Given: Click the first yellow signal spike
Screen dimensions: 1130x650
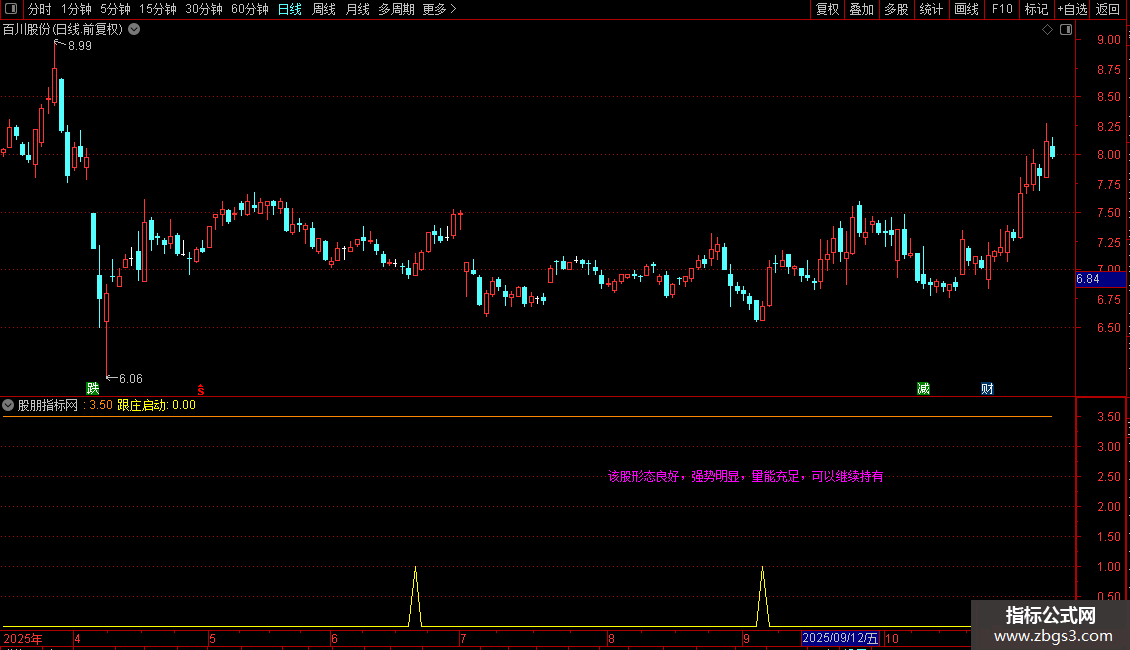Looking at the screenshot, I should click(415, 597).
